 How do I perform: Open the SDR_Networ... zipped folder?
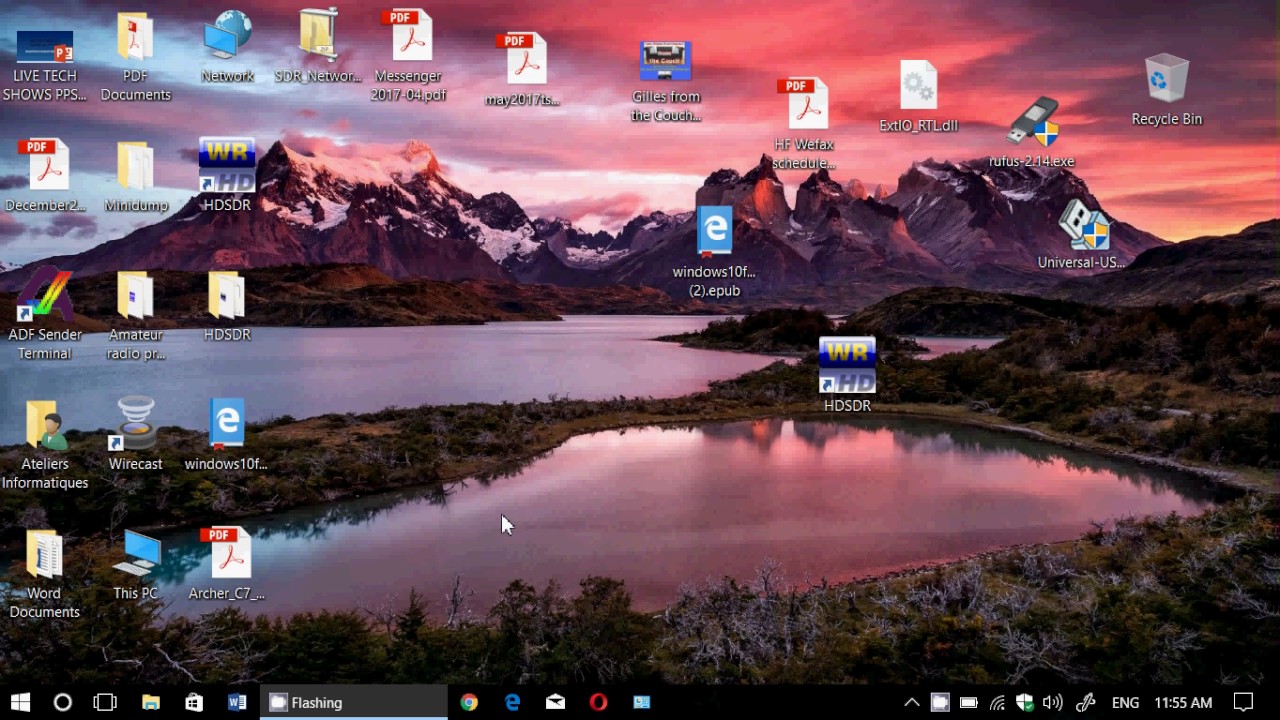pyautogui.click(x=318, y=47)
